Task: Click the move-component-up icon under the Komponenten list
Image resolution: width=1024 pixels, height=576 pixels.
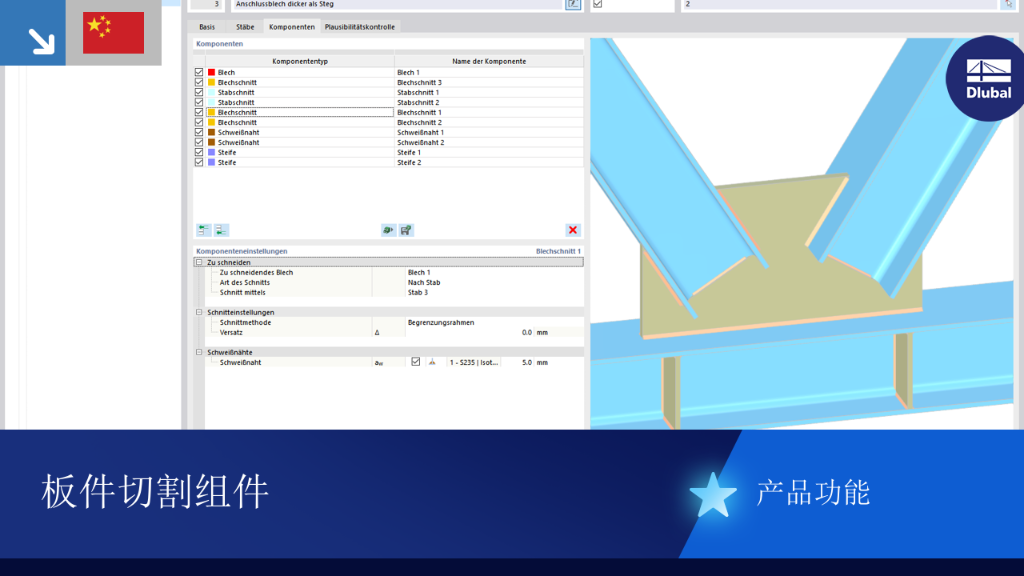Action: click(204, 230)
